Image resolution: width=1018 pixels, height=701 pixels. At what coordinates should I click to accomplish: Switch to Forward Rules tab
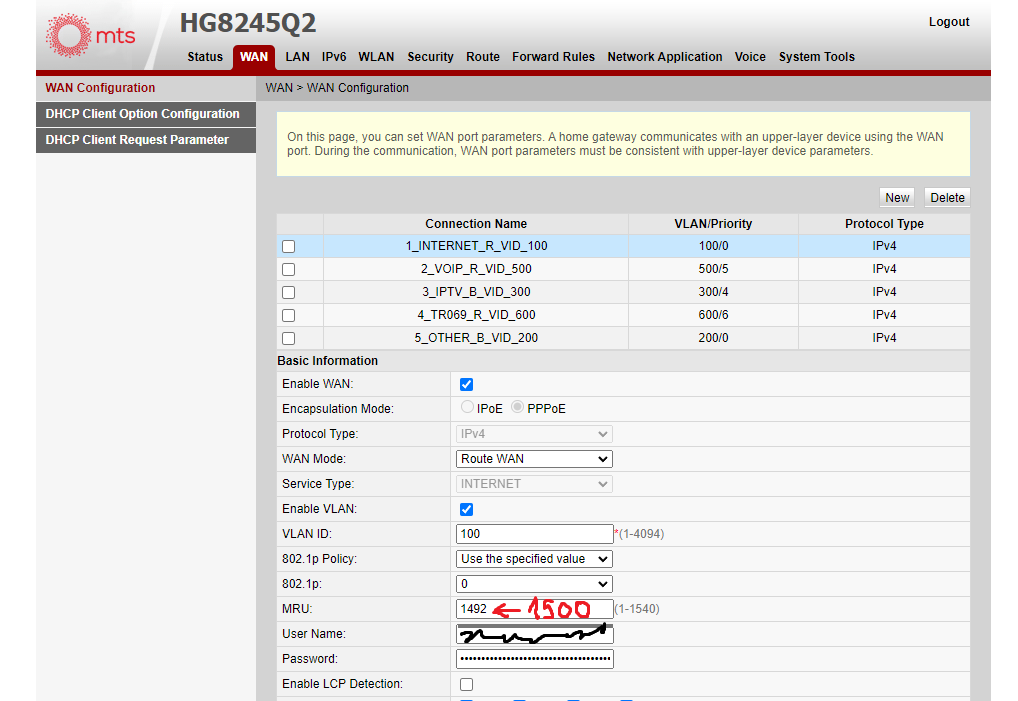click(553, 56)
